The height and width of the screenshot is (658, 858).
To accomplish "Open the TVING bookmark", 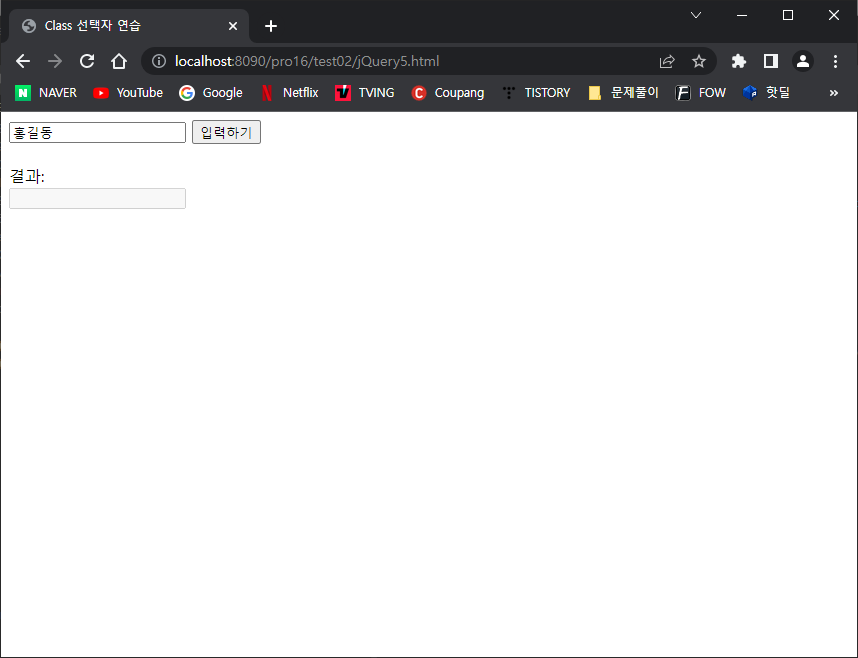I will click(364, 93).
